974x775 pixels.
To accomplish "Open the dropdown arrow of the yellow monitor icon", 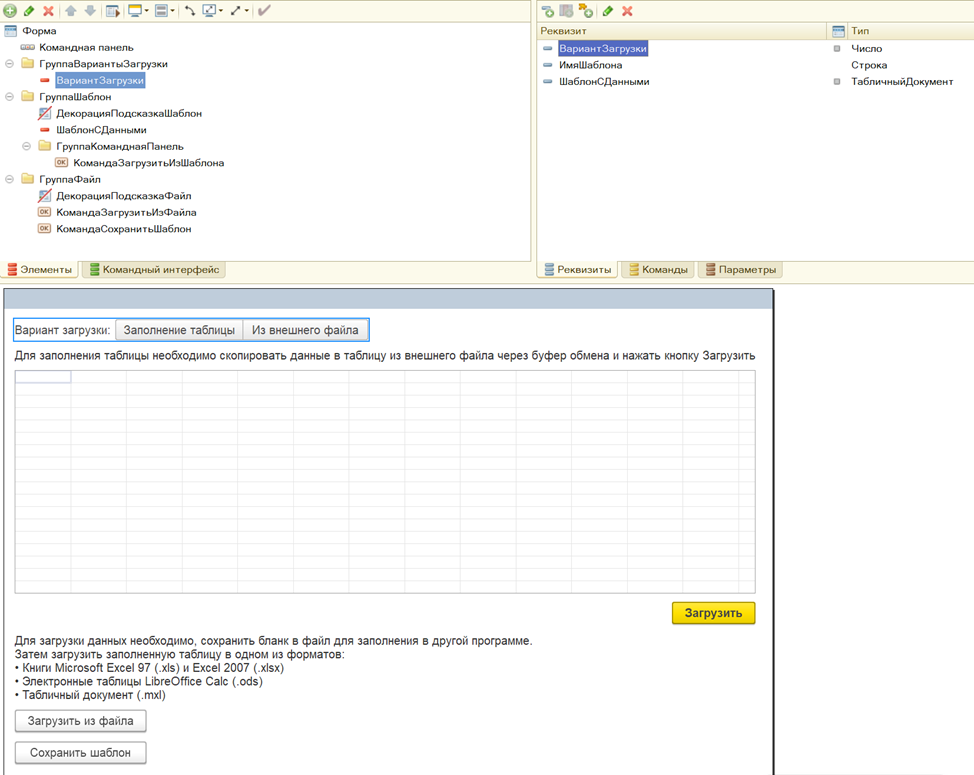I will pos(147,11).
